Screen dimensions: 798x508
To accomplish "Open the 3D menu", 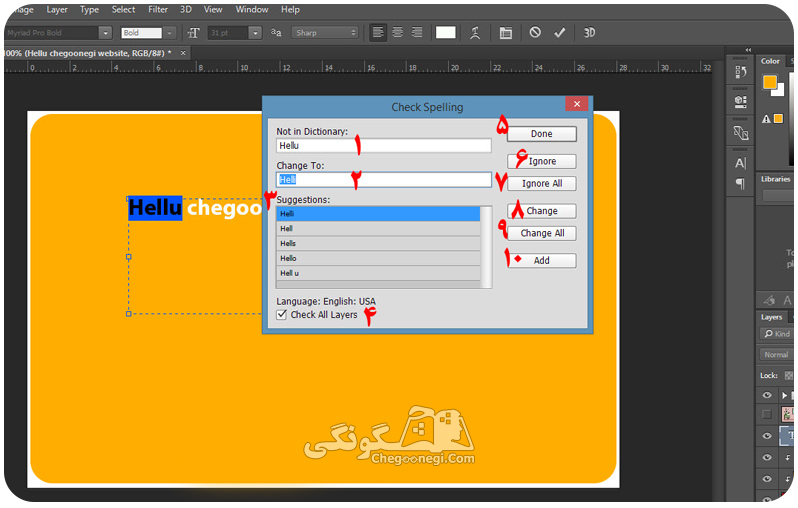I will pos(186,10).
